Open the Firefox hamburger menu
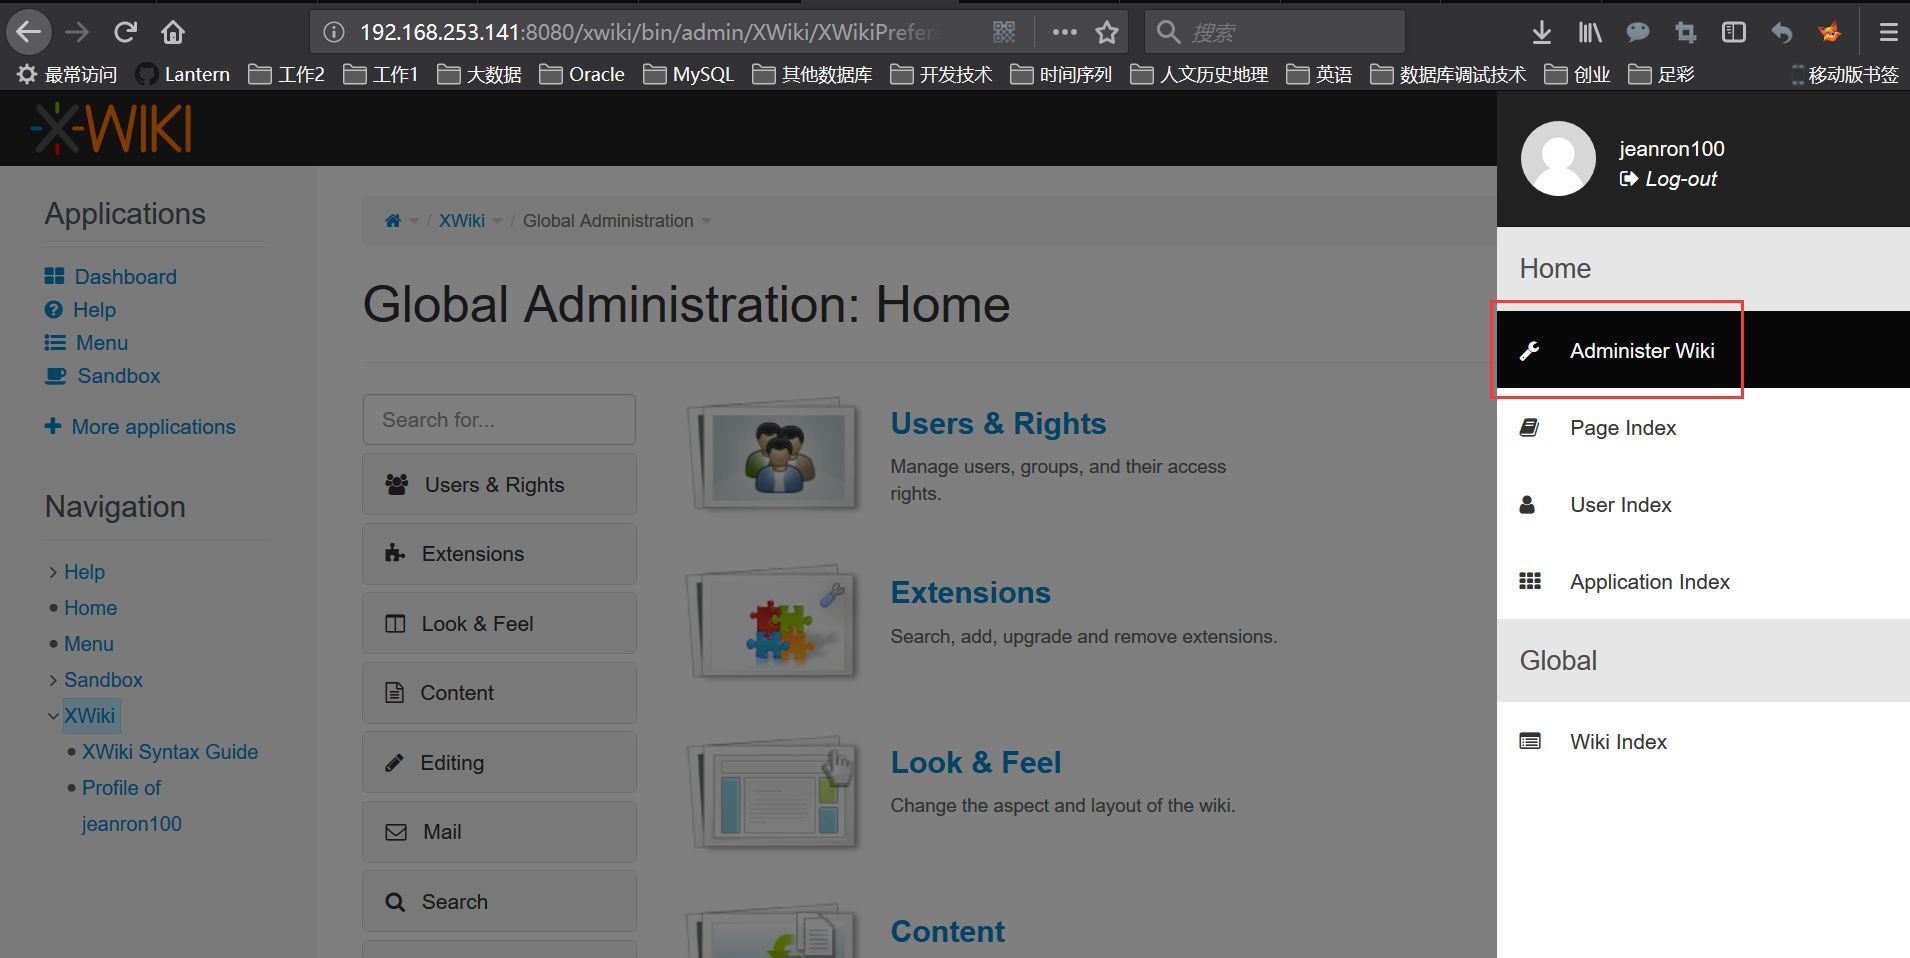Screen dimensions: 1910x958 coord(1888,32)
